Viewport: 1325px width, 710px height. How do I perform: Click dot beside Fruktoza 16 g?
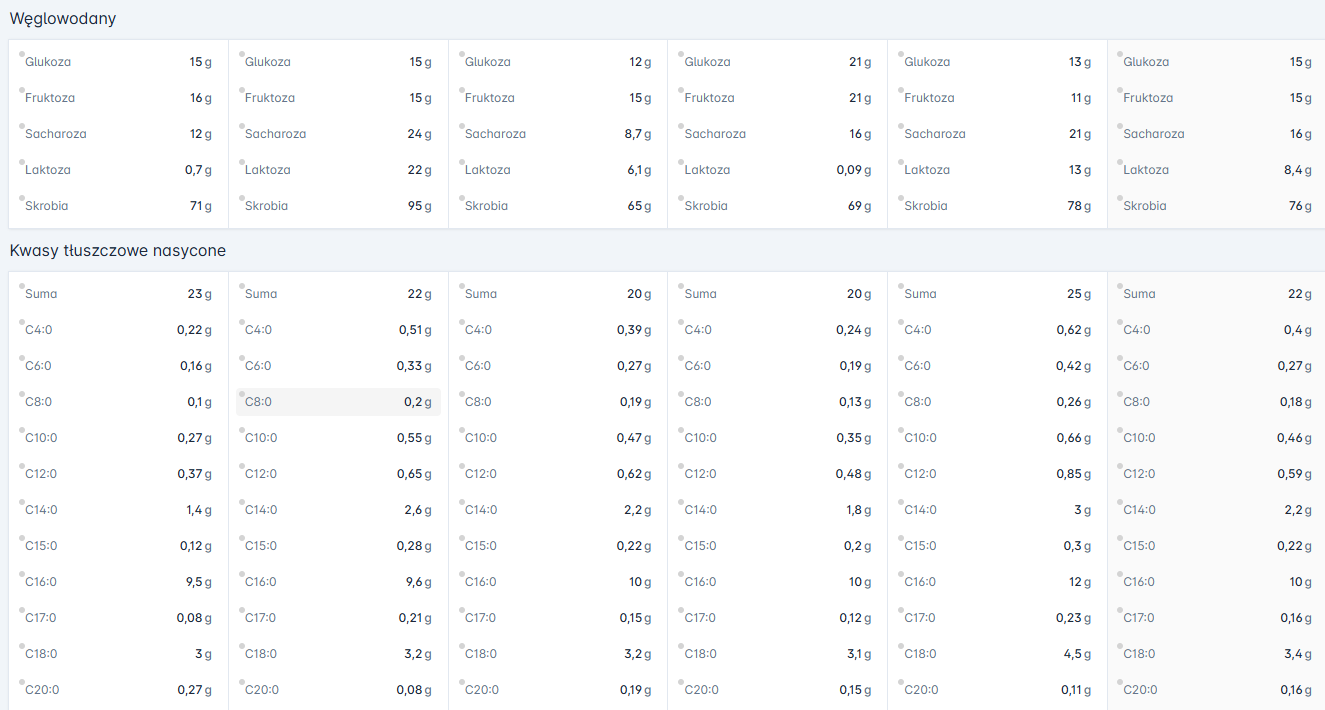[22, 90]
